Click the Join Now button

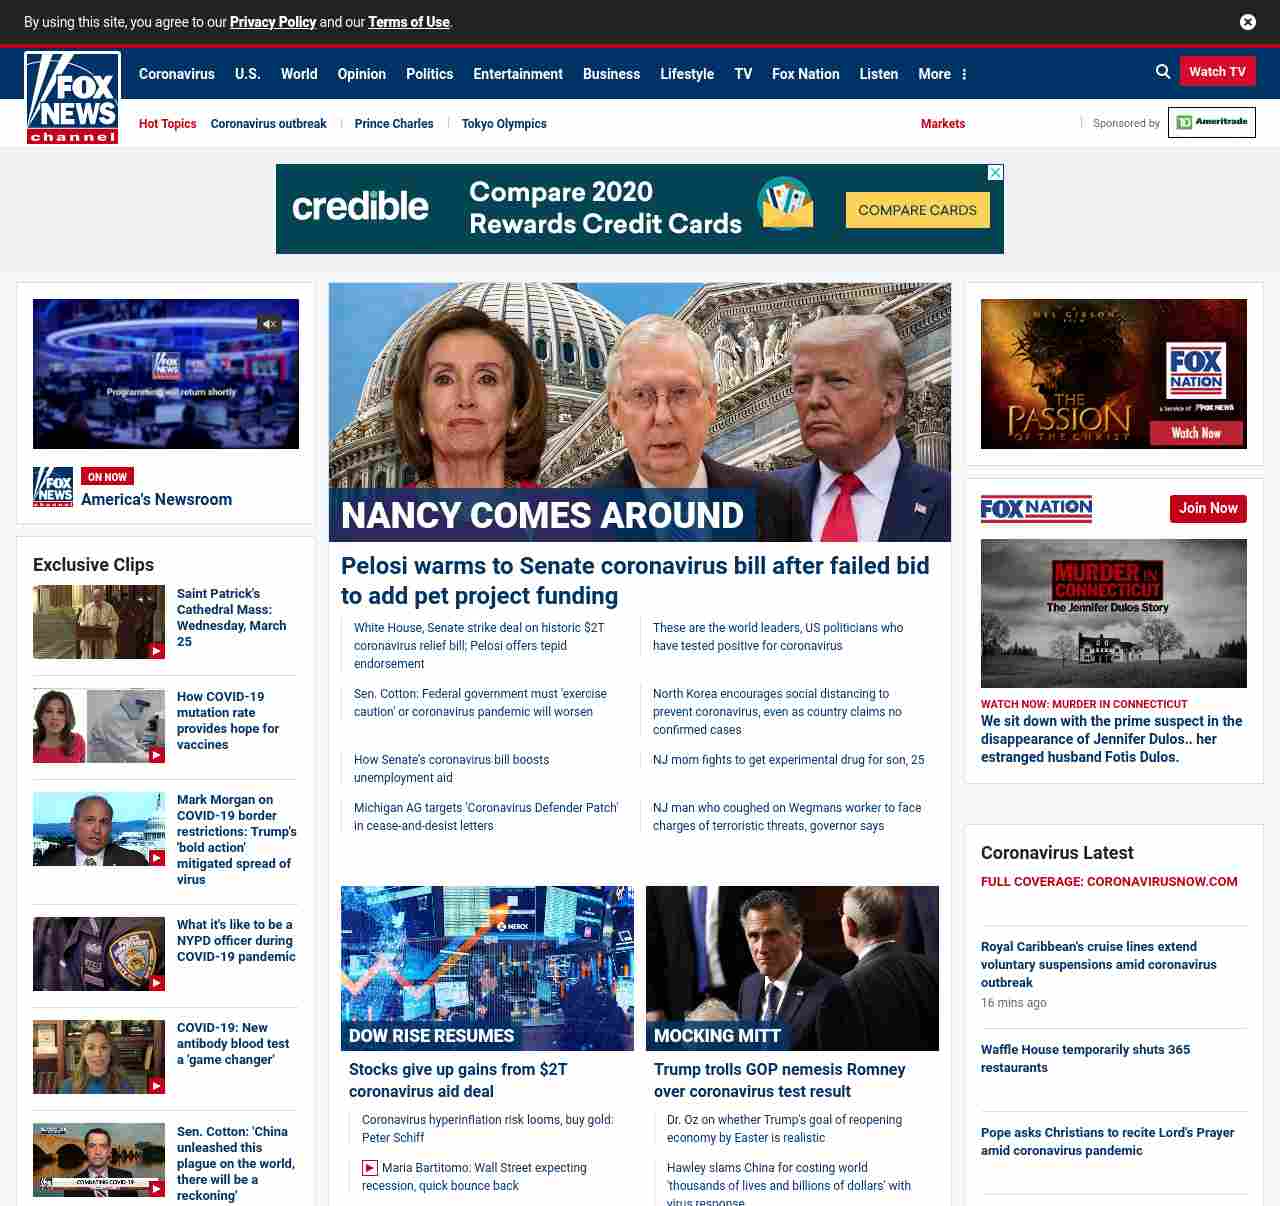(1208, 508)
